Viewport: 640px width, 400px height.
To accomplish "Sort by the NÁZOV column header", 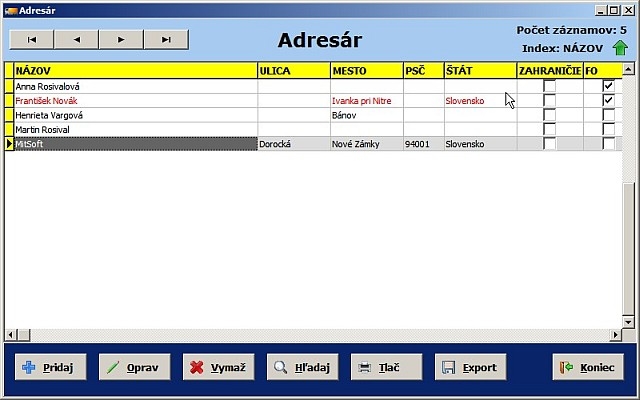I will point(136,71).
